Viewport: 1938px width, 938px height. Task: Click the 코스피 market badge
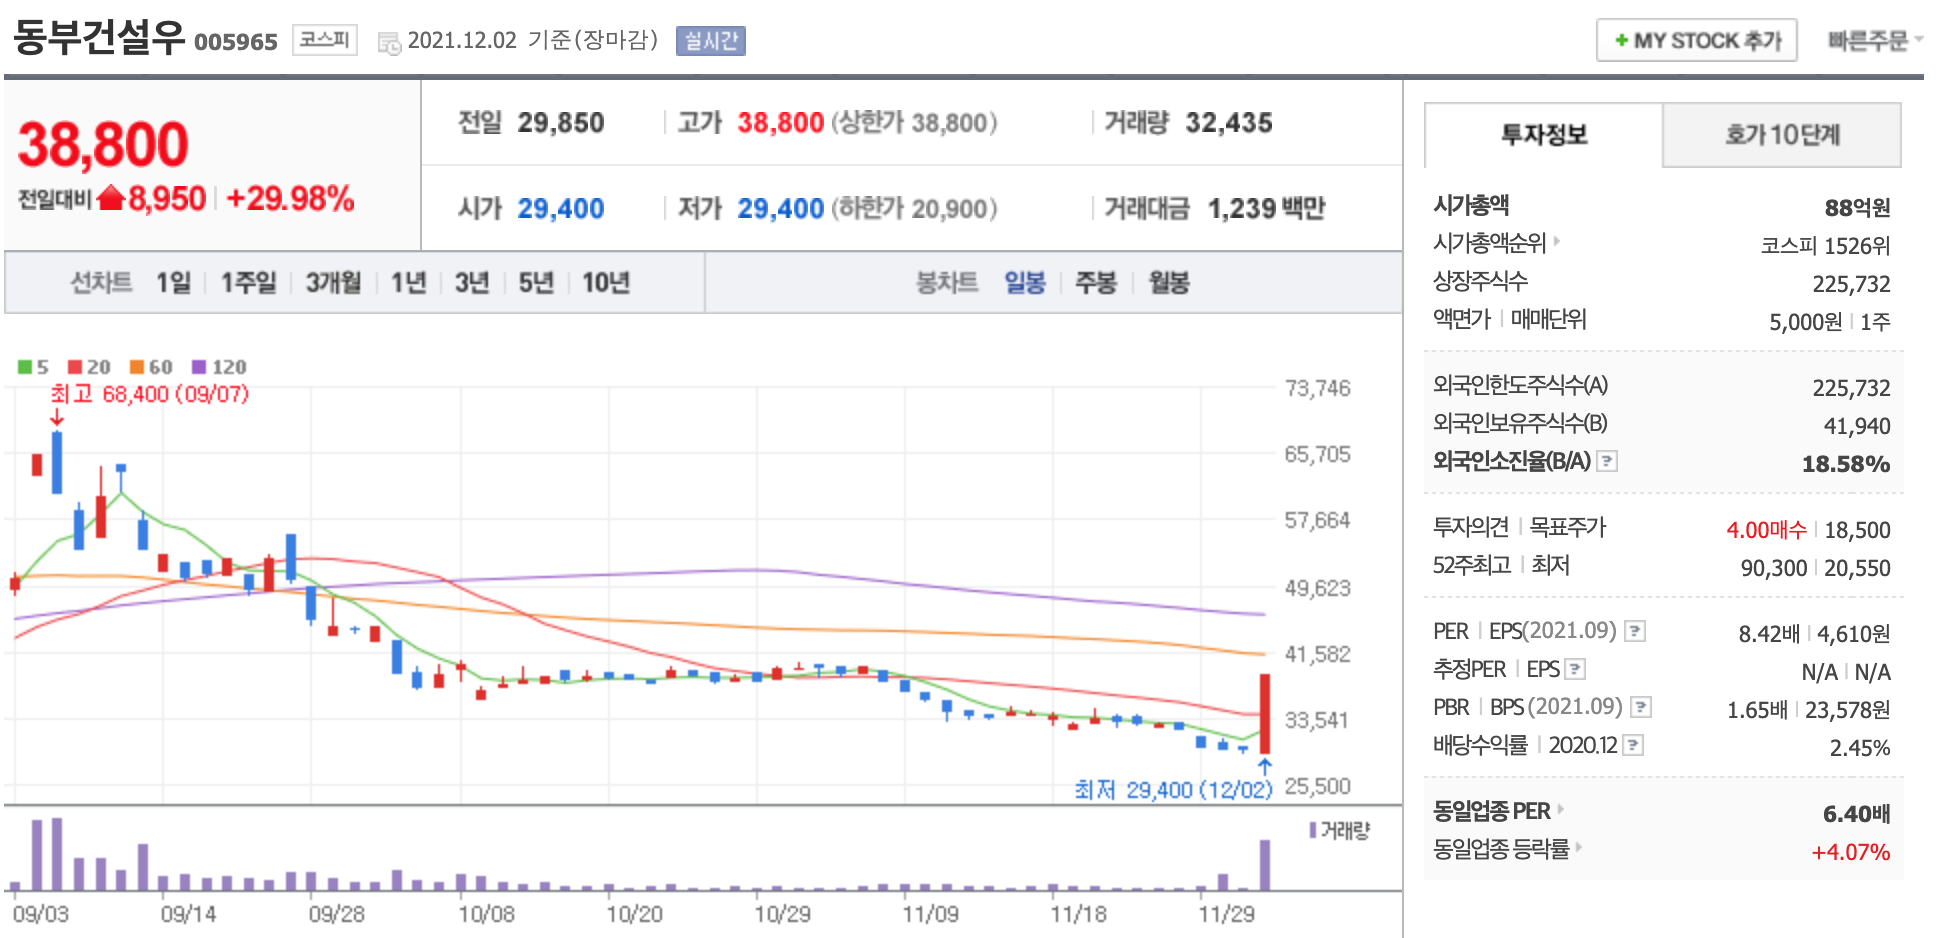(324, 40)
